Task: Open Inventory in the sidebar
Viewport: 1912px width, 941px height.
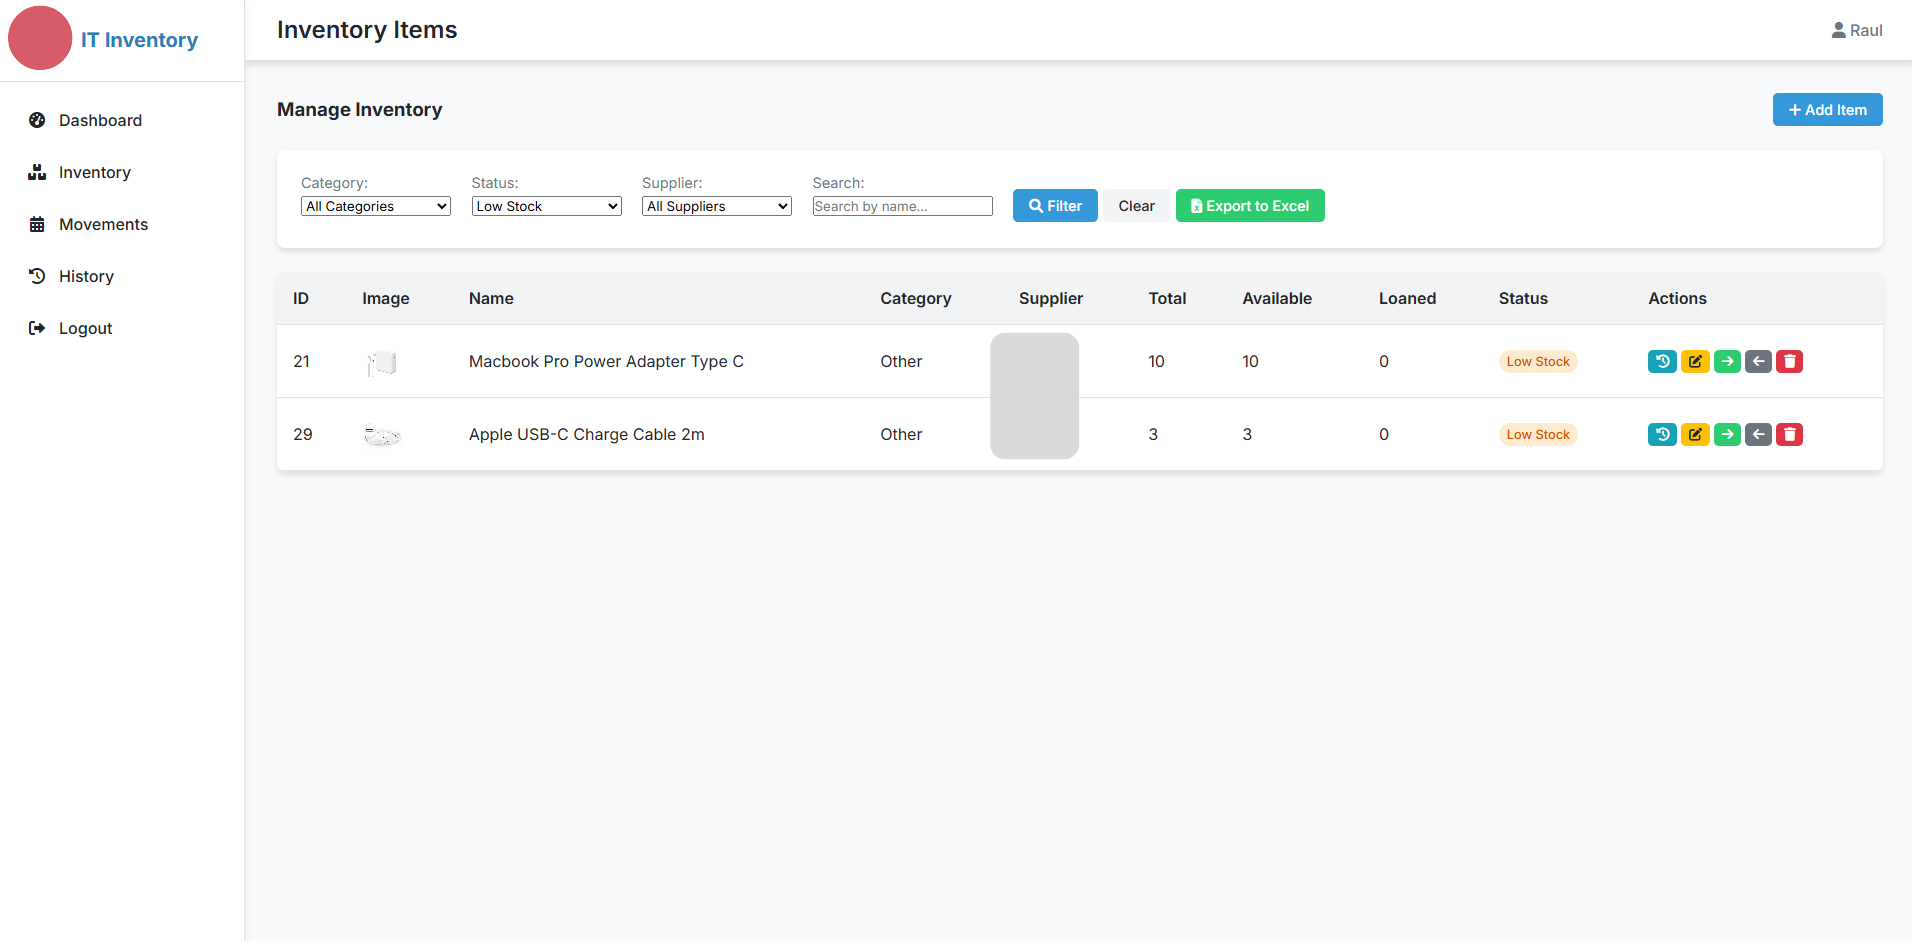Action: tap(95, 172)
